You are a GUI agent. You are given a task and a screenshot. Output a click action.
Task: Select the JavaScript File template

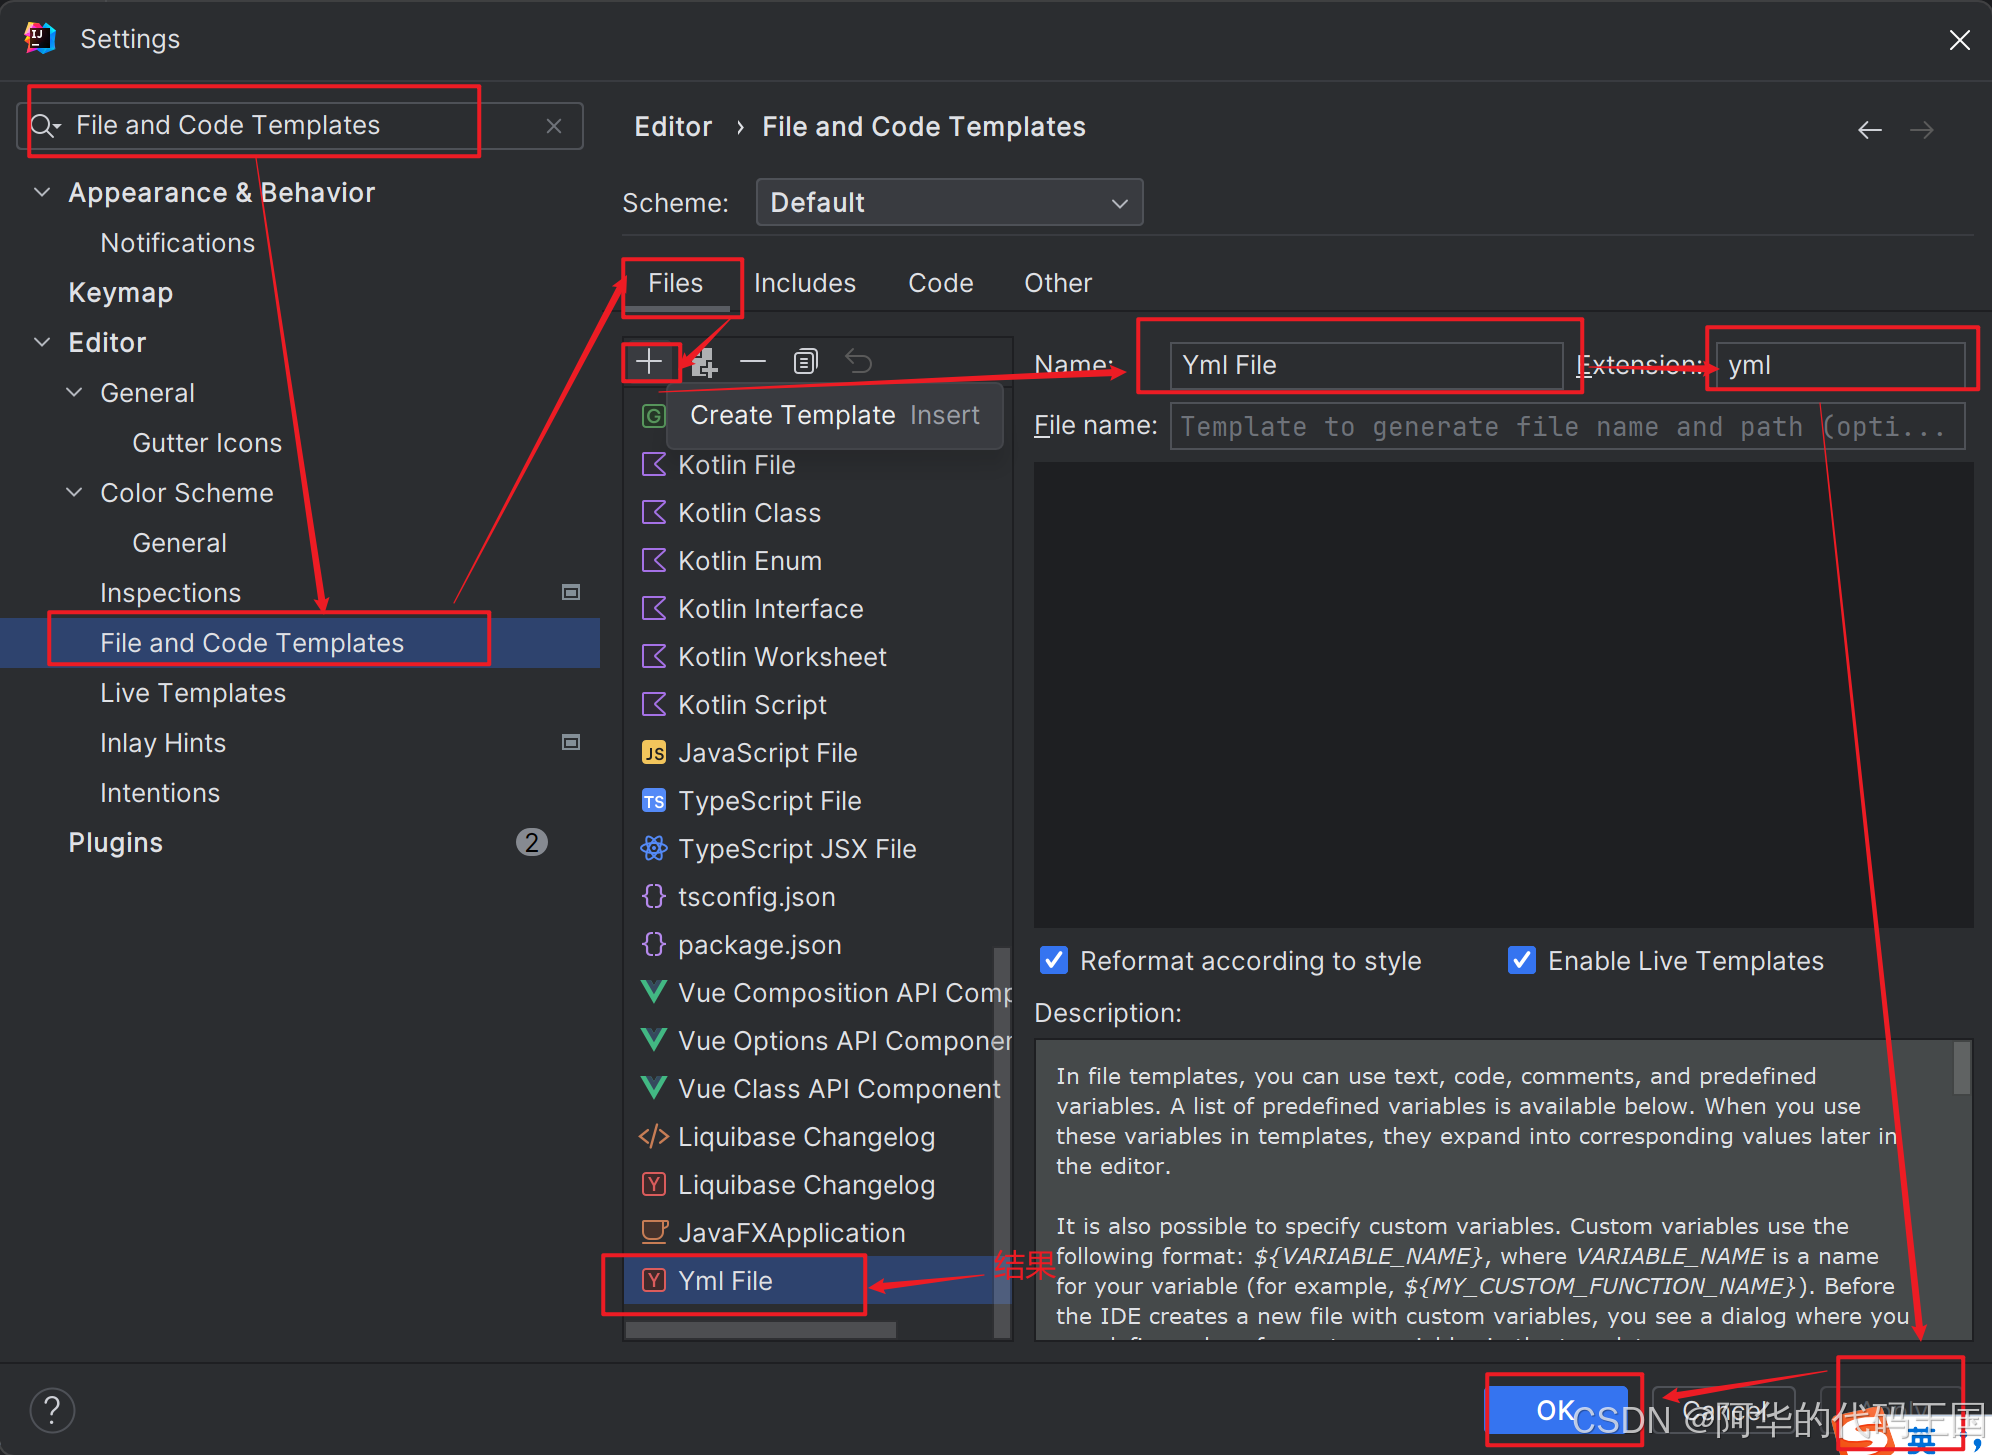[767, 753]
